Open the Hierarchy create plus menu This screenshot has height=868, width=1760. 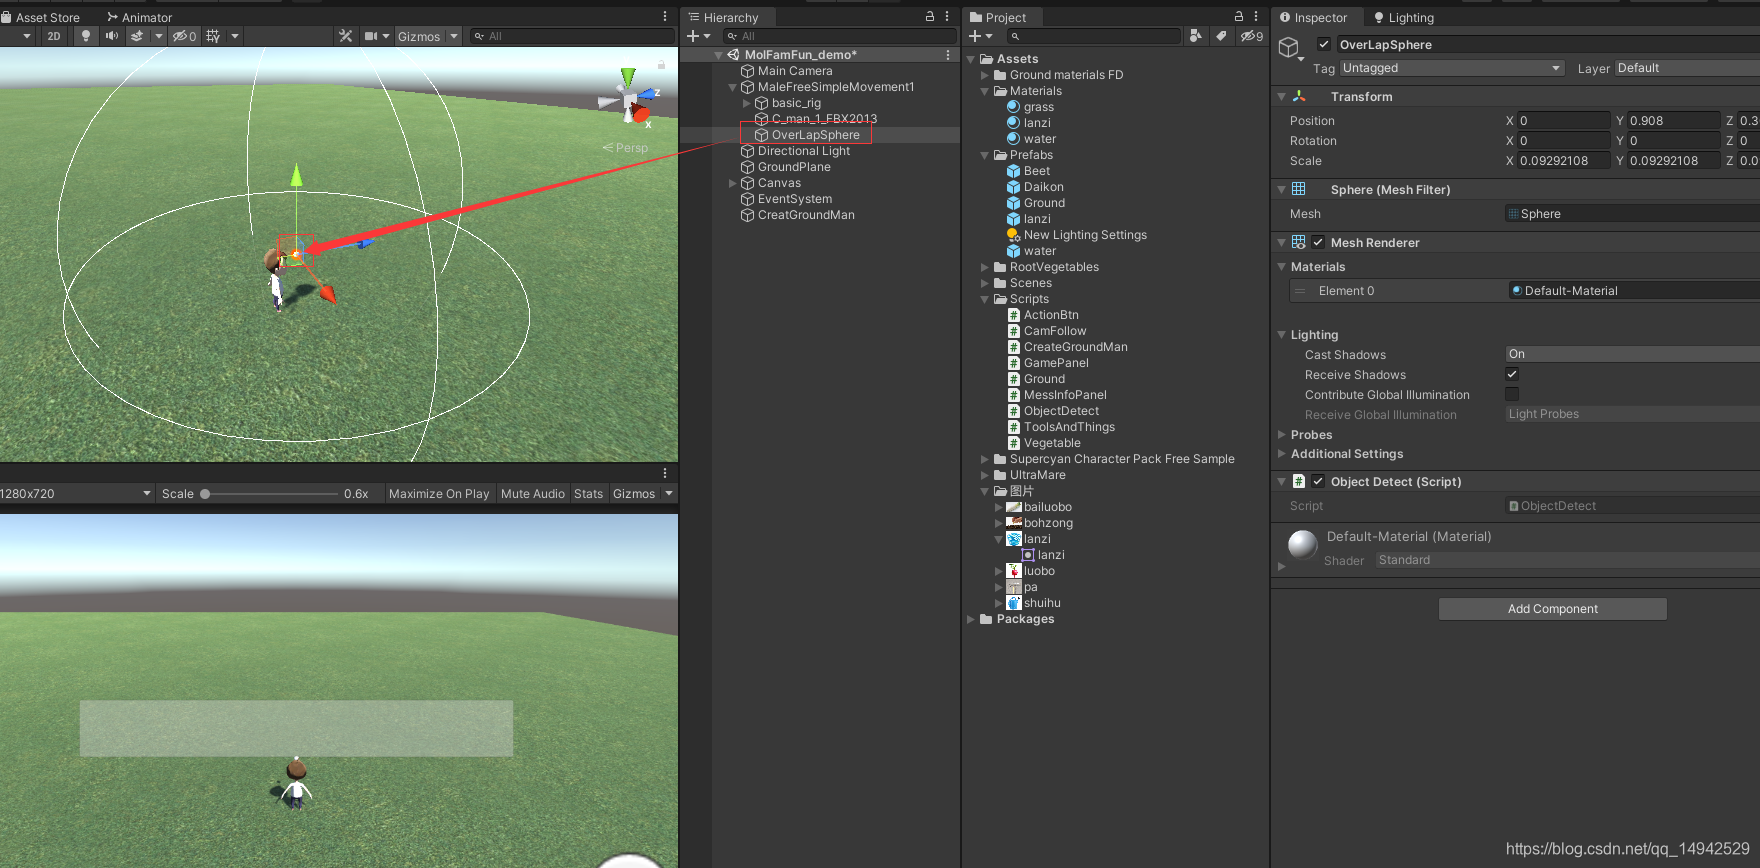coord(698,36)
